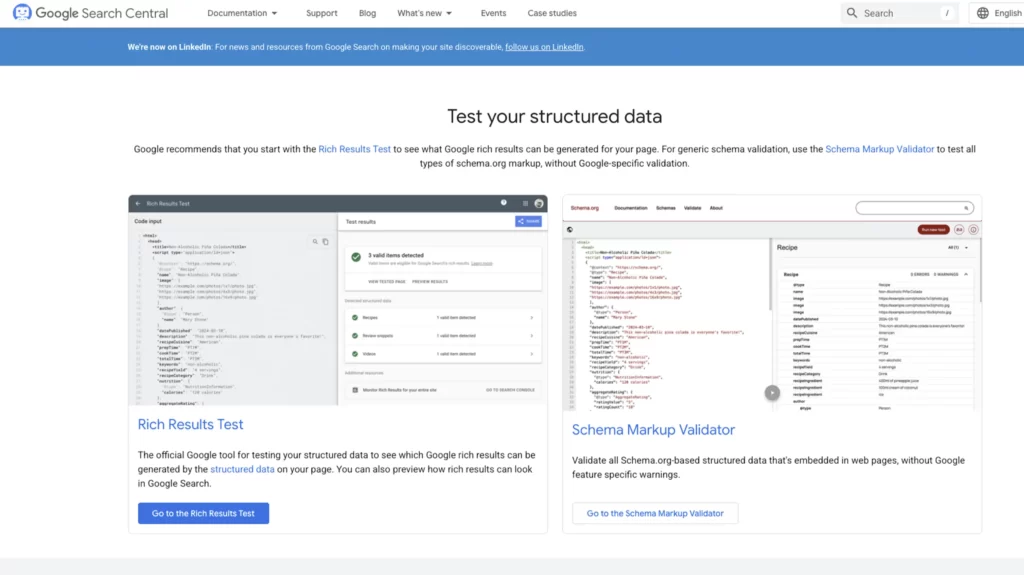The width and height of the screenshot is (1024, 575).
Task: Click the copy code icon in Code input panel
Action: click(x=325, y=242)
